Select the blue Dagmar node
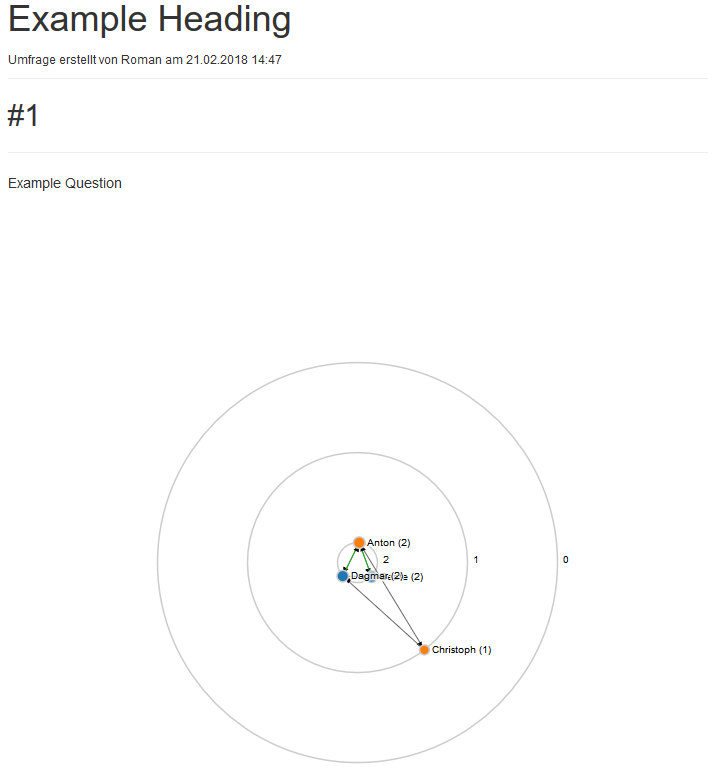The image size is (715, 773). 343,576
